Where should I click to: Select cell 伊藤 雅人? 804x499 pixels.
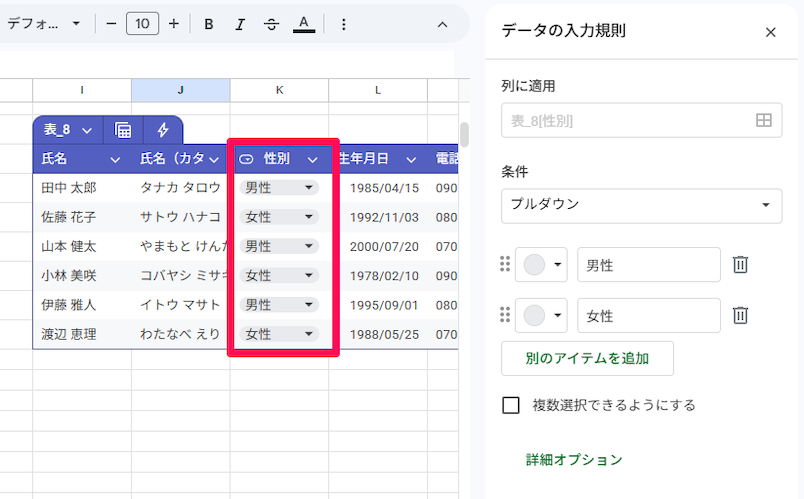tap(82, 305)
